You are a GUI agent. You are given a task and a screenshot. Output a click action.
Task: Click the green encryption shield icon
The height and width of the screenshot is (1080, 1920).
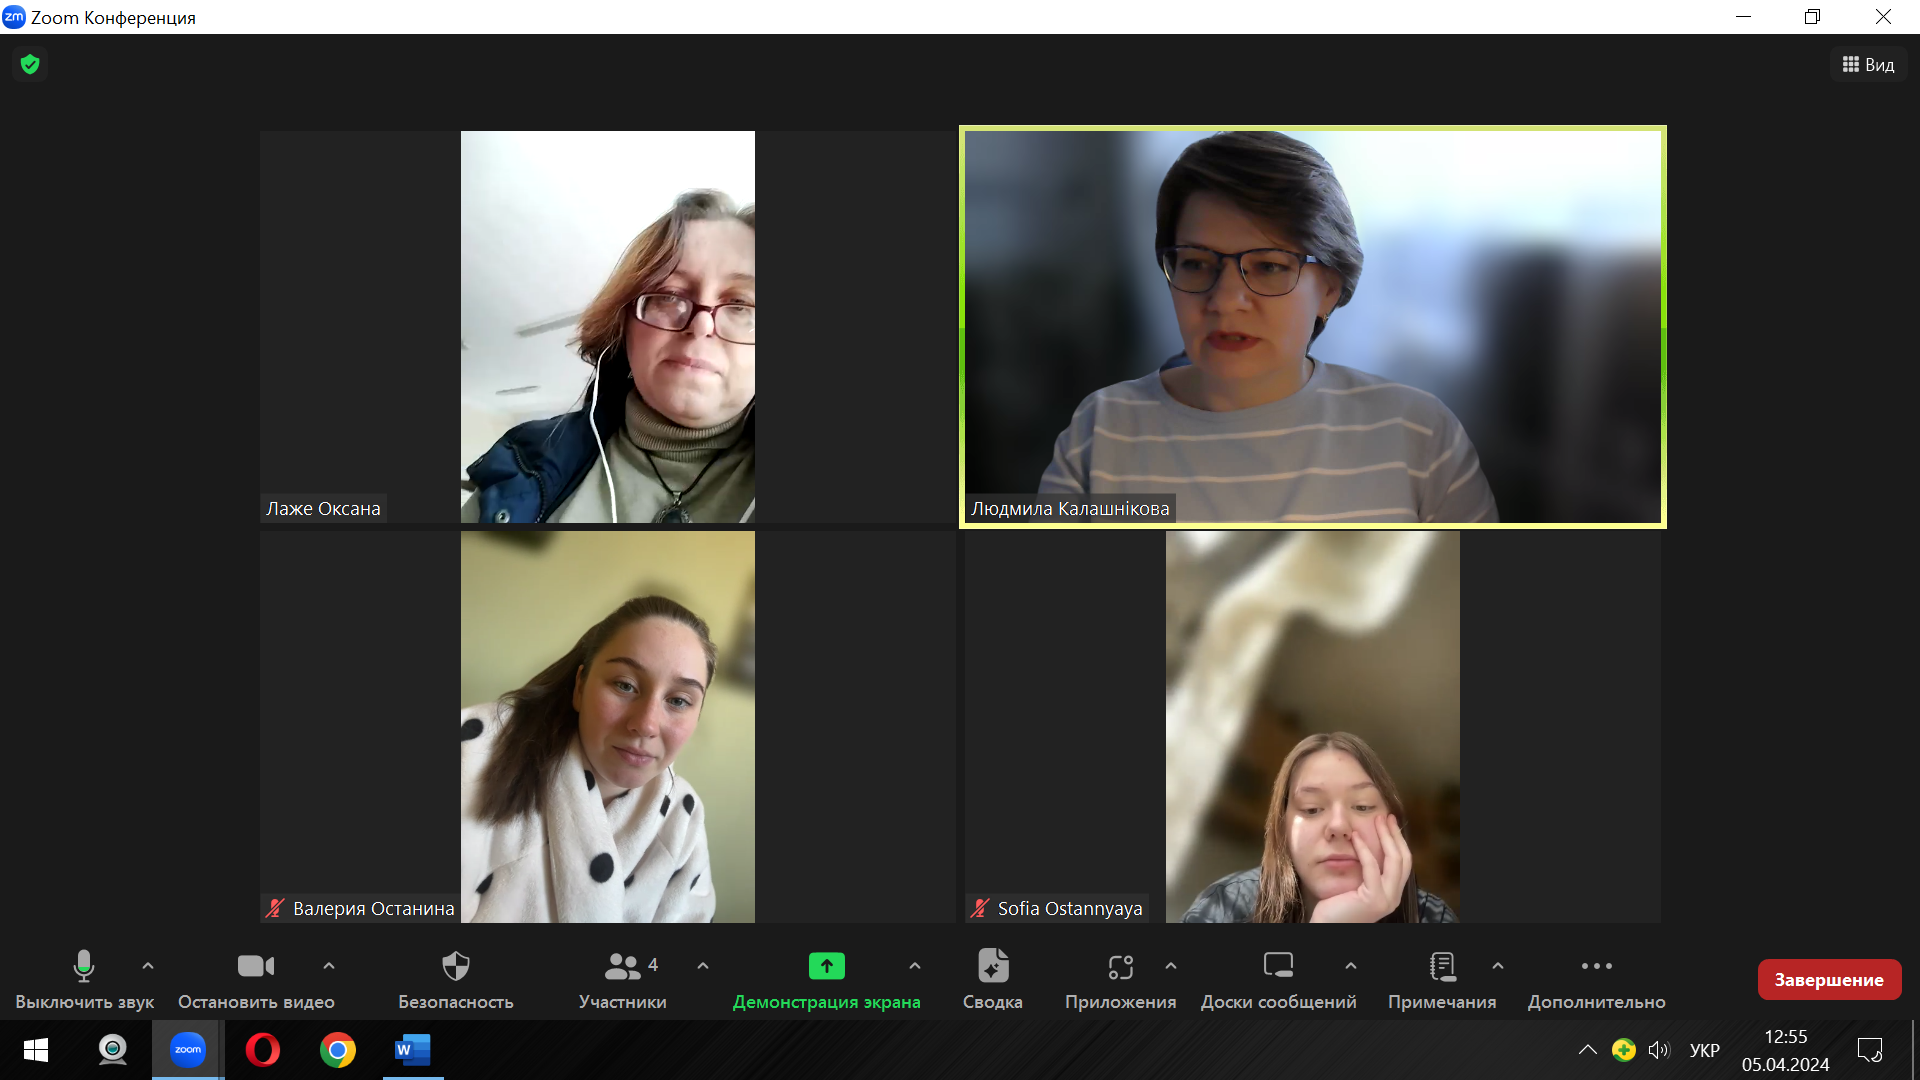[30, 65]
